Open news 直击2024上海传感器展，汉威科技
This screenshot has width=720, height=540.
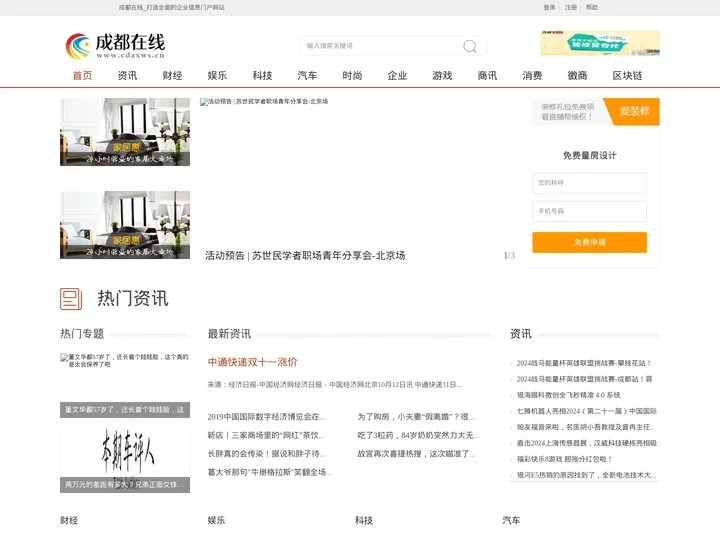[x=587, y=443]
